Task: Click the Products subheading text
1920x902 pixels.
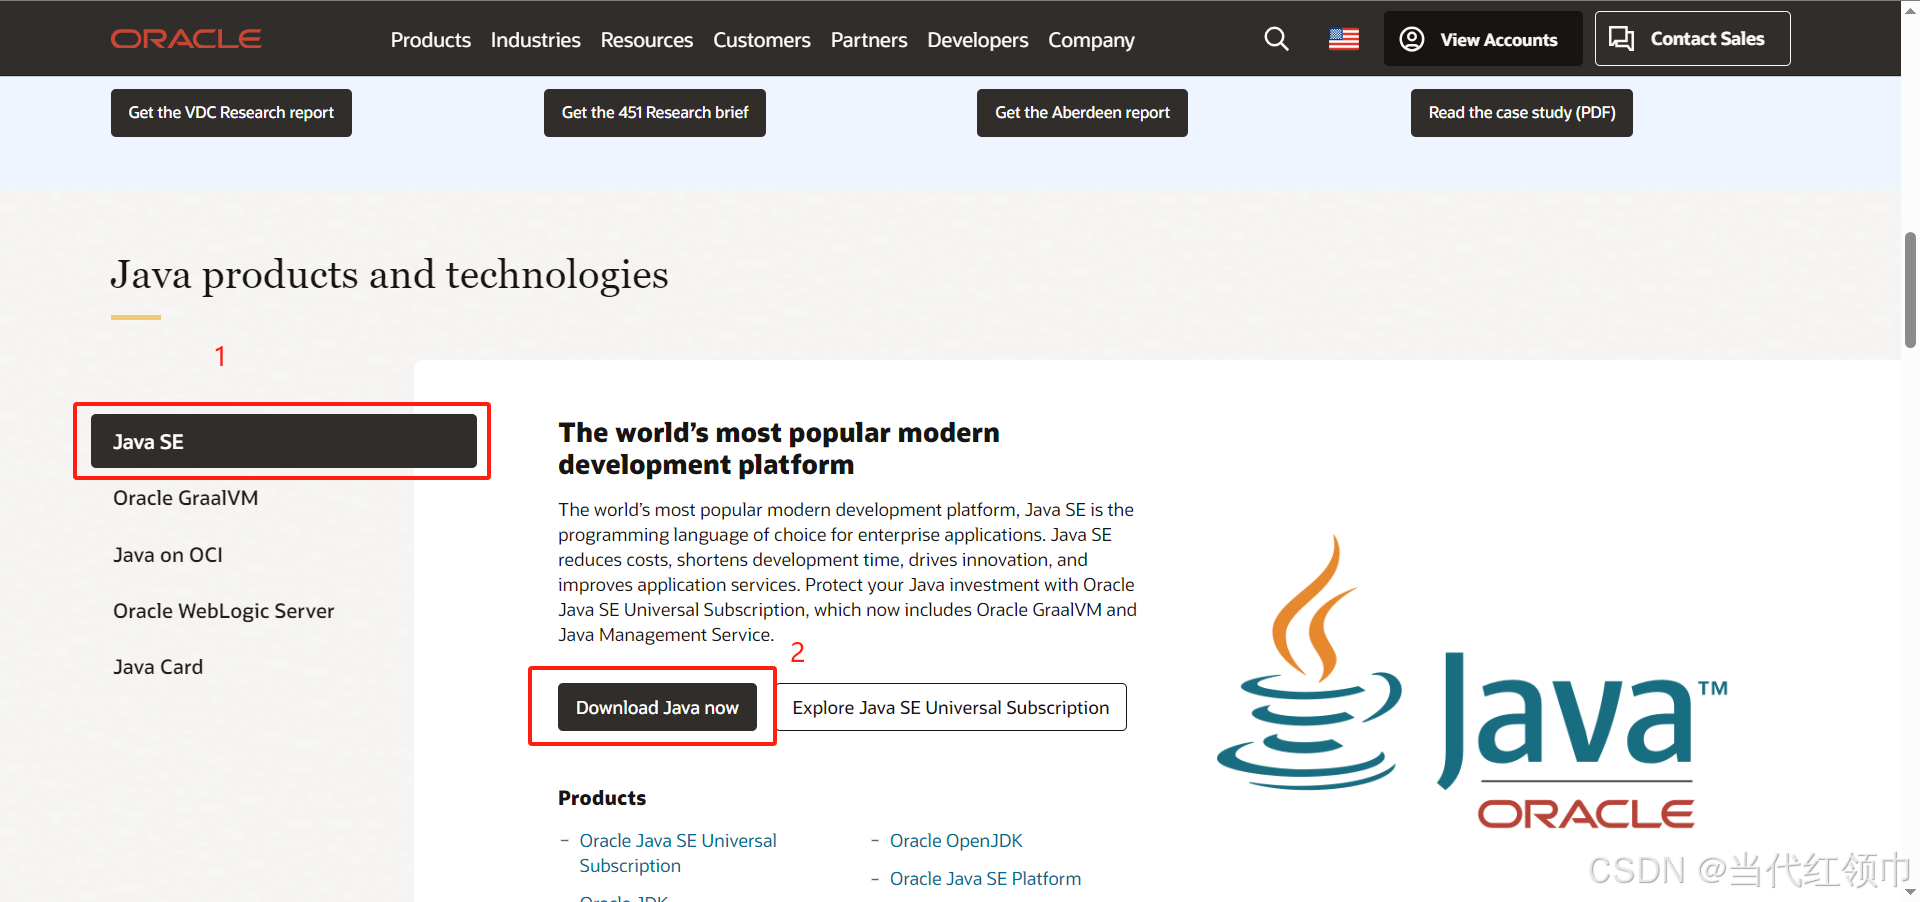Action: (x=602, y=798)
